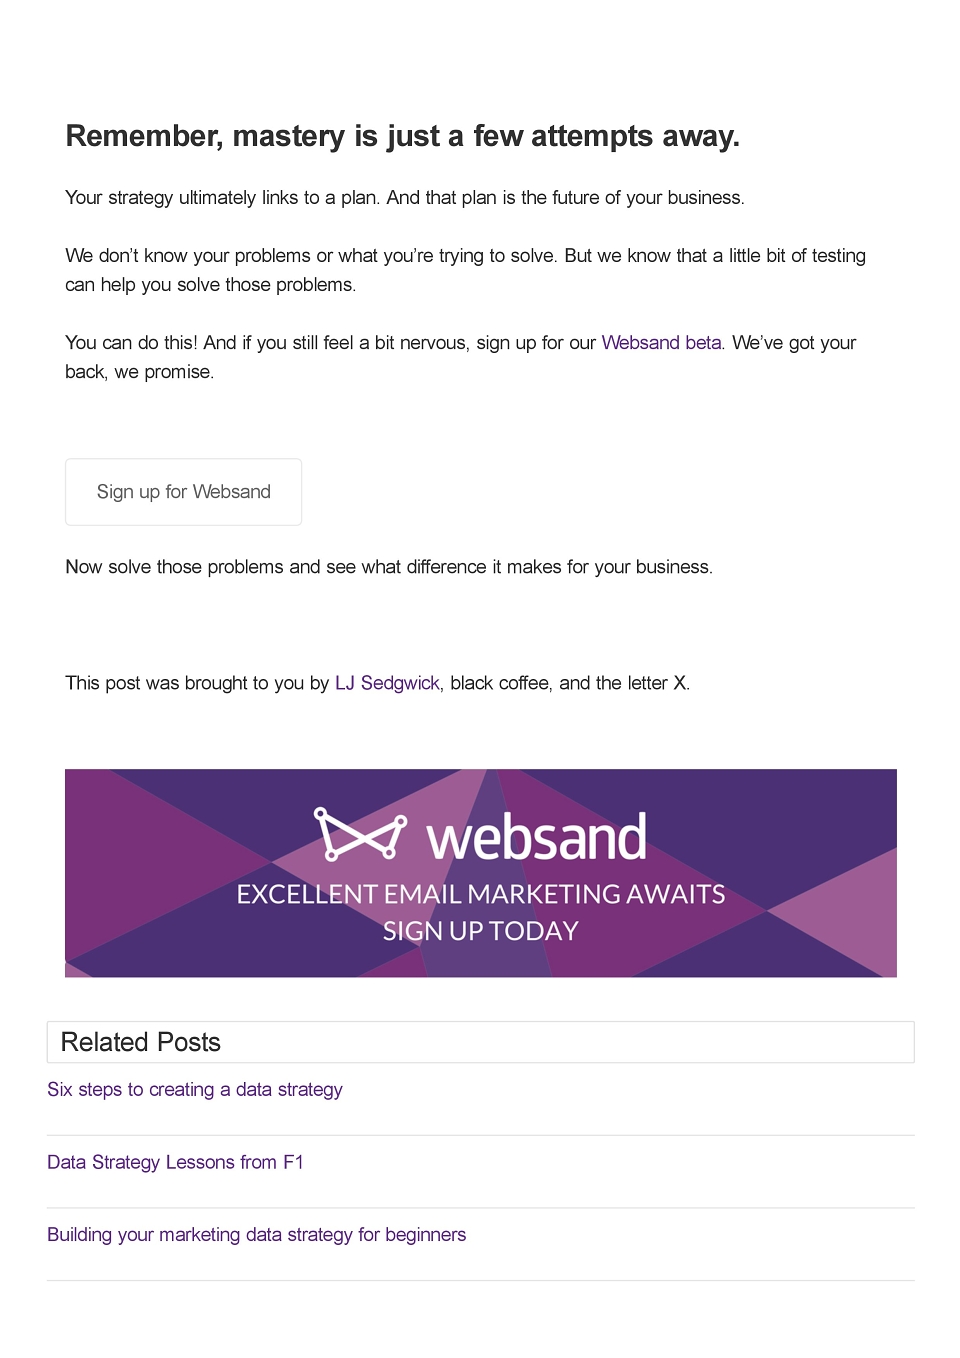Click the text You can do this!

pyautogui.click(x=131, y=343)
